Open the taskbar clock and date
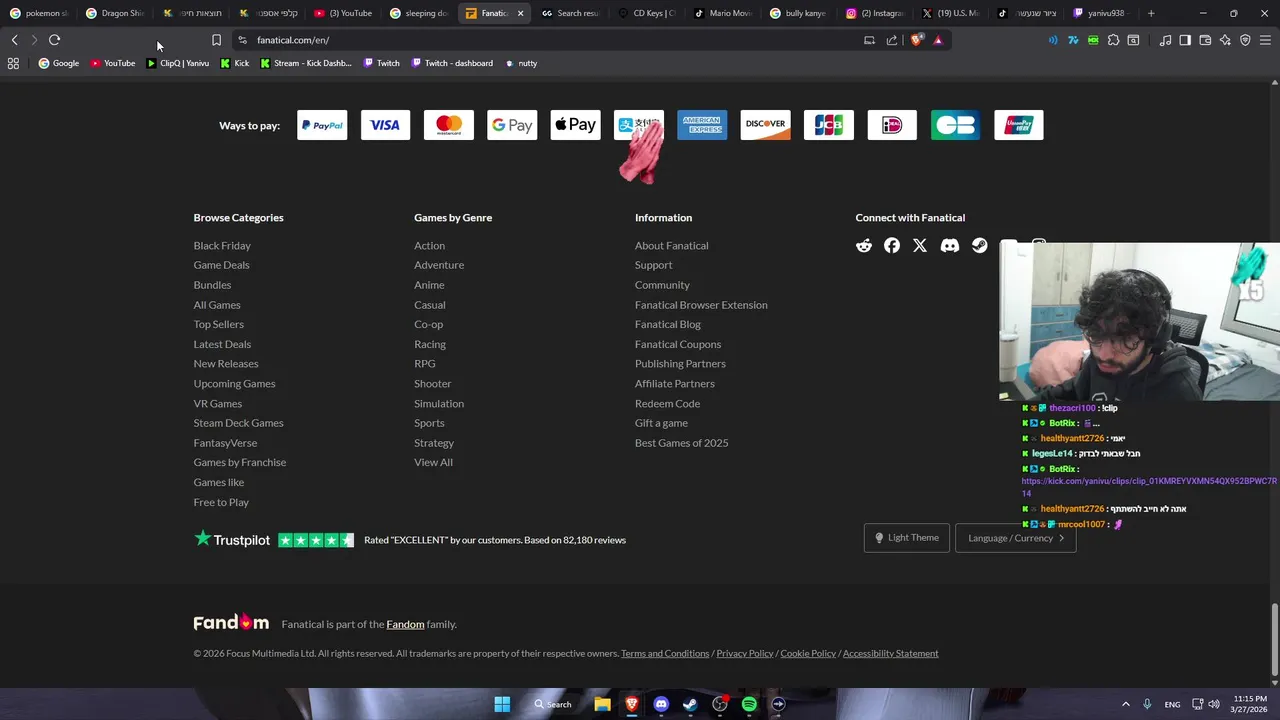Viewport: 1280px width, 720px height. pyautogui.click(x=1250, y=704)
